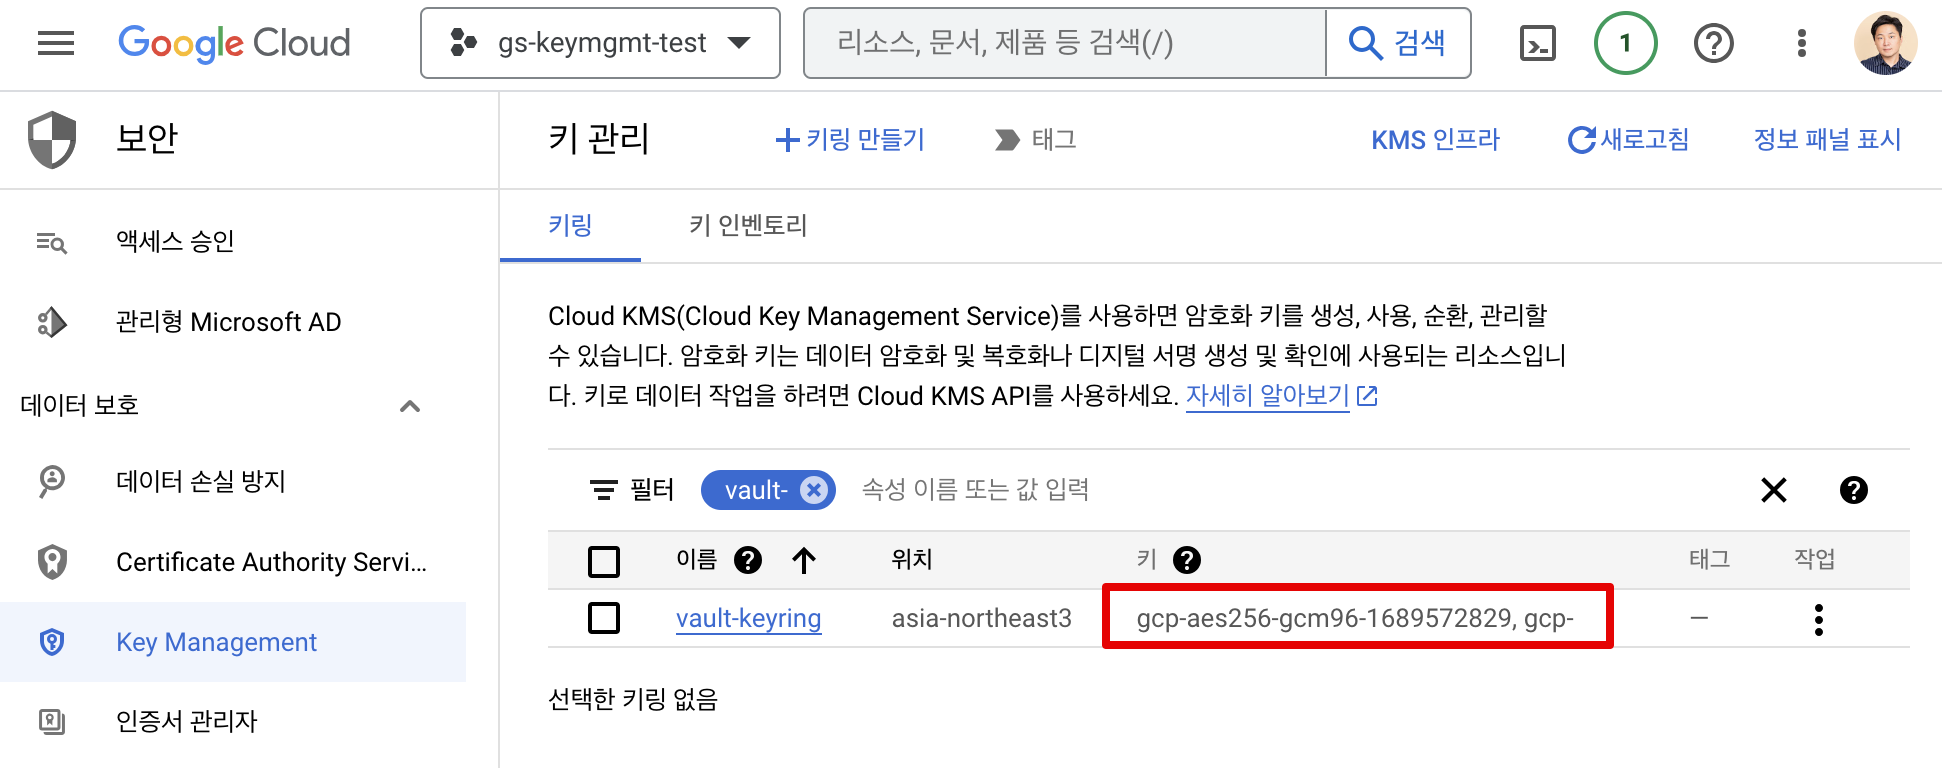
Task: Open the 자세히 알아보기 link
Action: tap(1281, 396)
